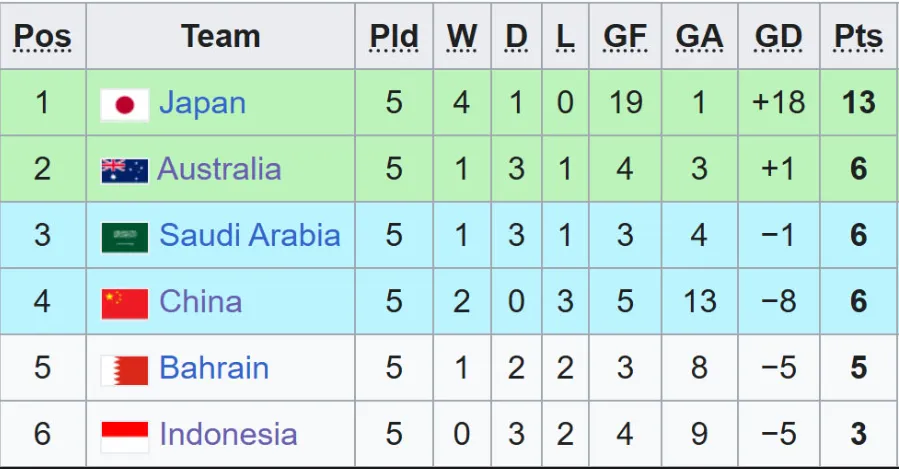Click the GF column header

[x=625, y=37]
